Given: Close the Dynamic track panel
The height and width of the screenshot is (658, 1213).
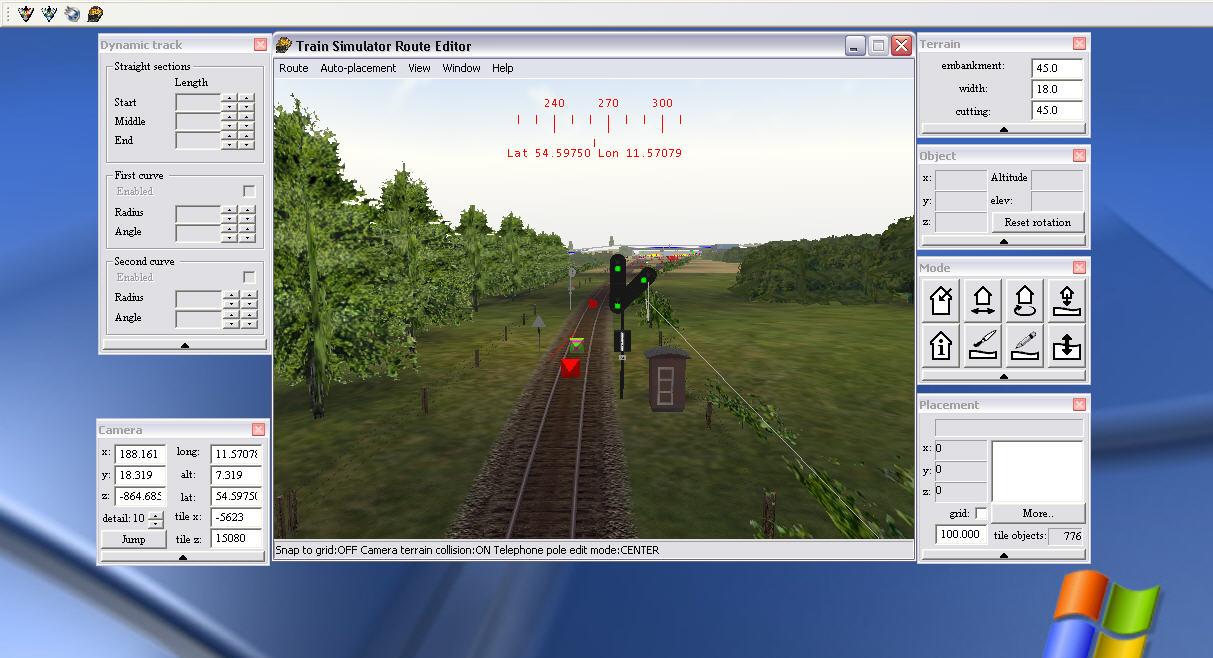Looking at the screenshot, I should click(260, 44).
